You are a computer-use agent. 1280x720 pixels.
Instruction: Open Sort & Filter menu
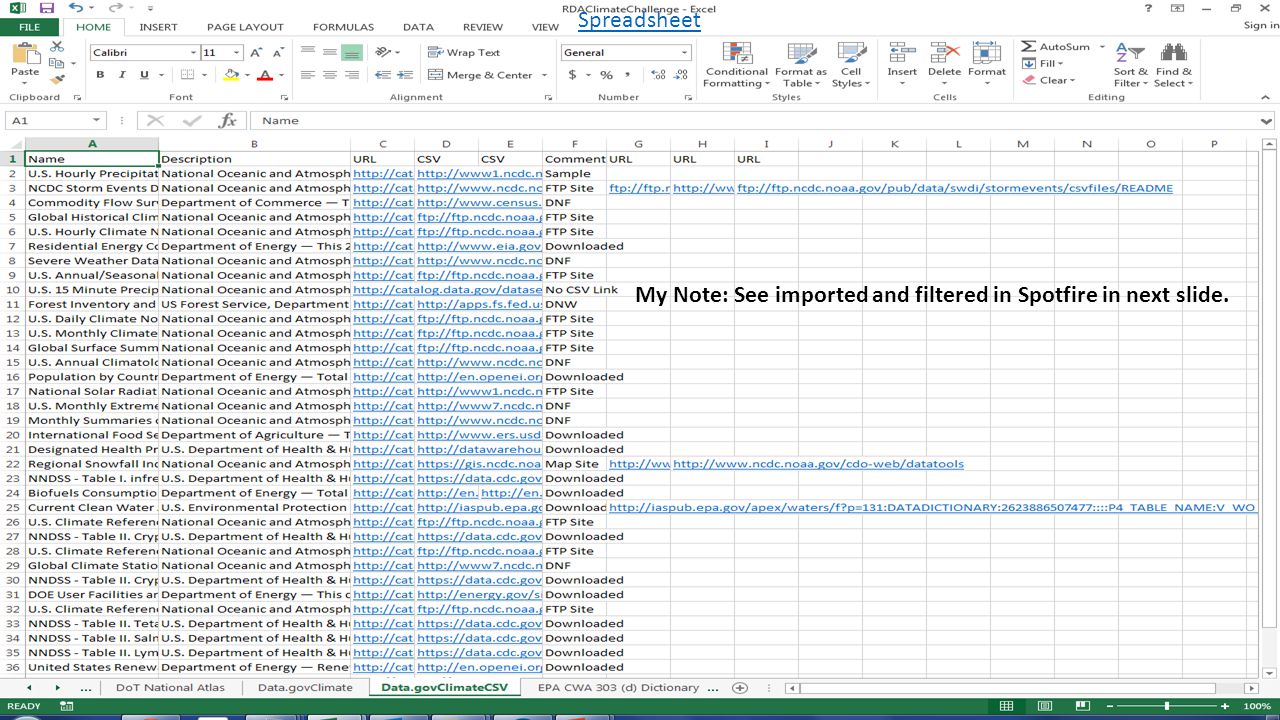coord(1130,65)
